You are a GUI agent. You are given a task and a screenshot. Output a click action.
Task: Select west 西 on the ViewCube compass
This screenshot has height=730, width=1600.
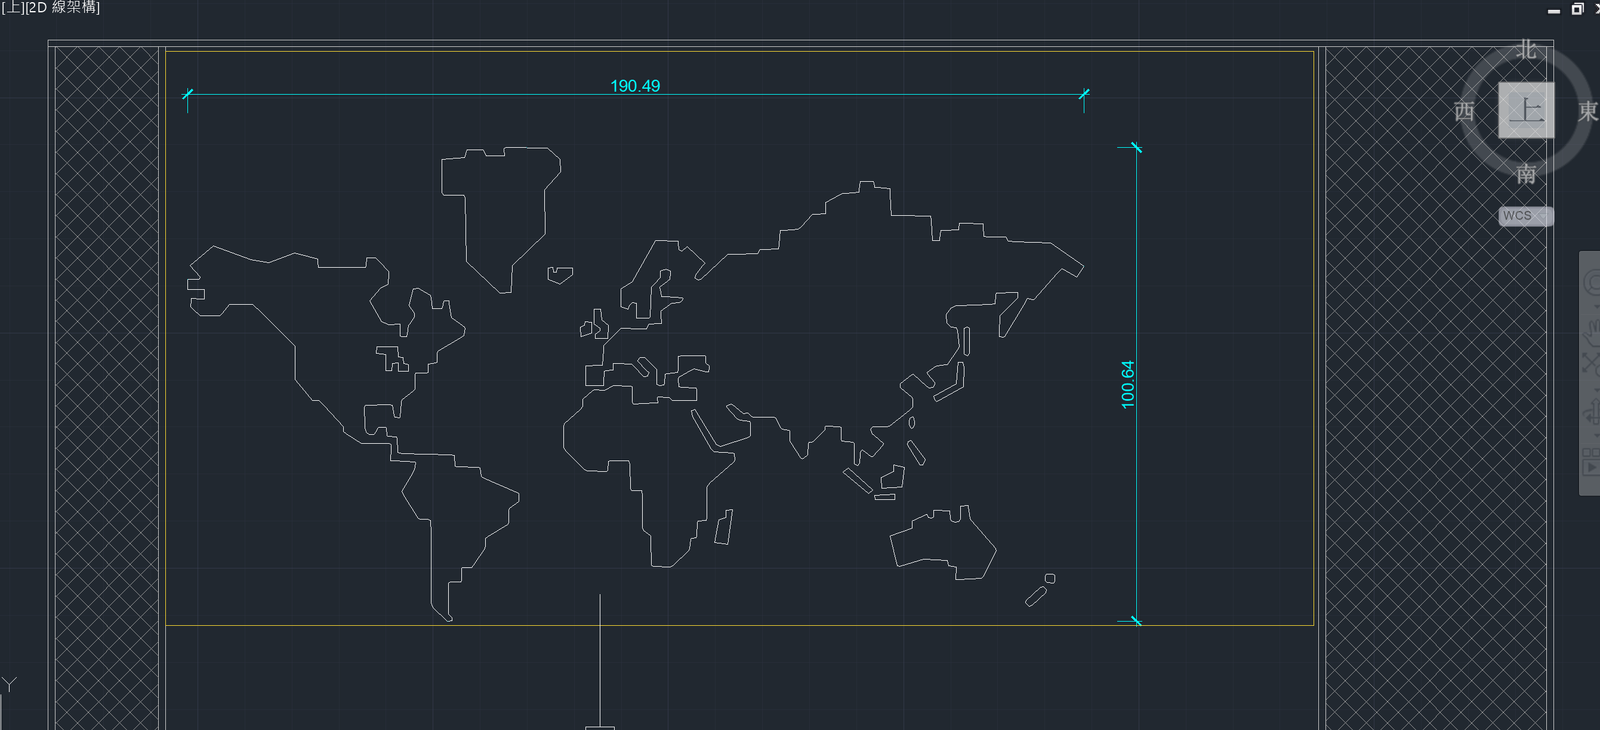[1465, 111]
